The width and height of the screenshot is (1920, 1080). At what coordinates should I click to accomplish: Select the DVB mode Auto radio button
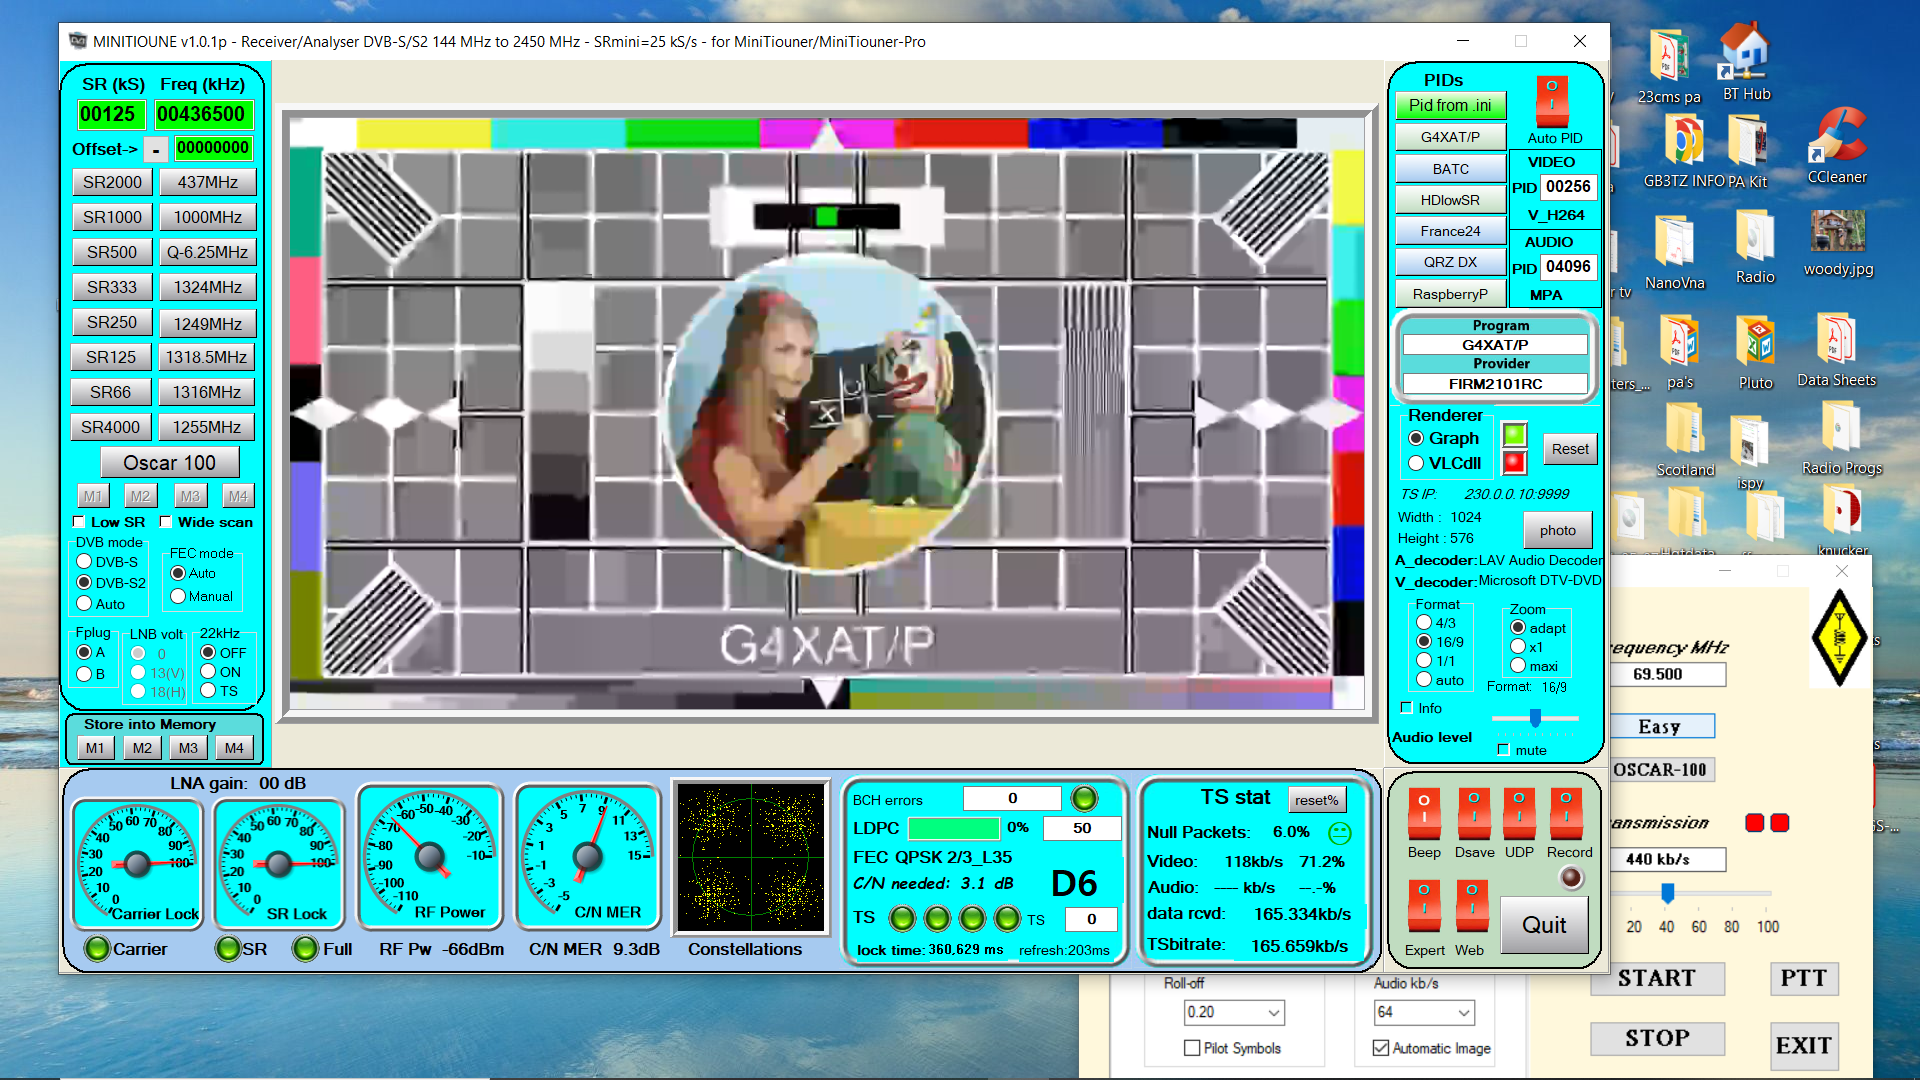(84, 604)
